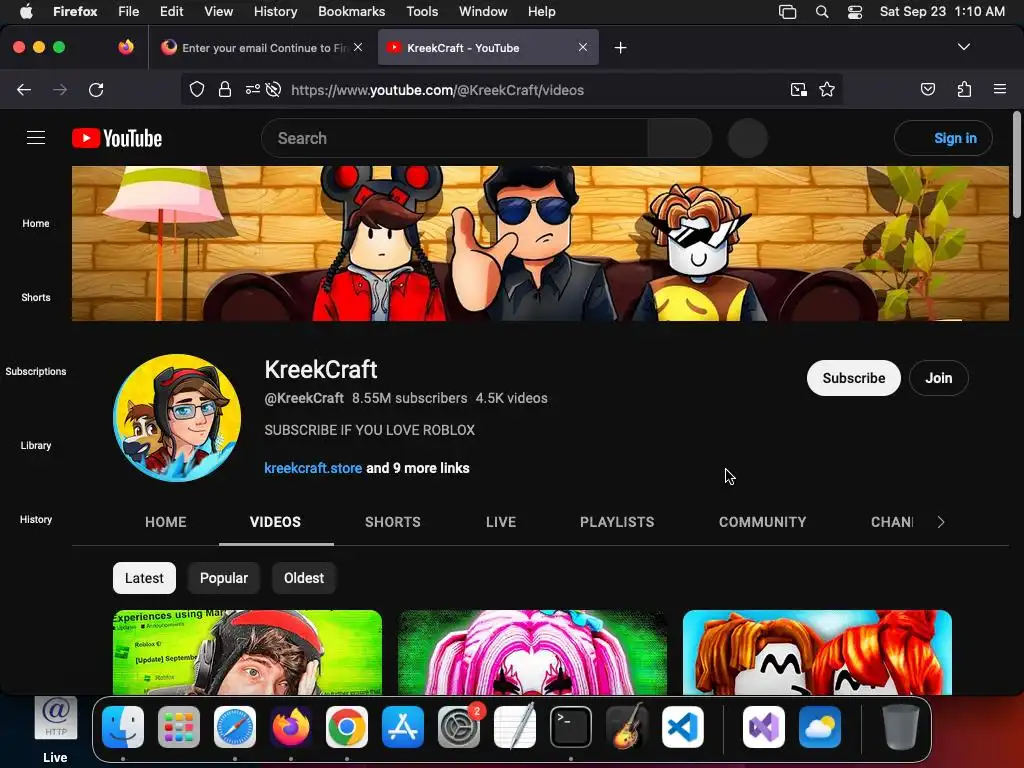Bookmark this page with the star icon
The image size is (1024, 768).
tap(827, 89)
